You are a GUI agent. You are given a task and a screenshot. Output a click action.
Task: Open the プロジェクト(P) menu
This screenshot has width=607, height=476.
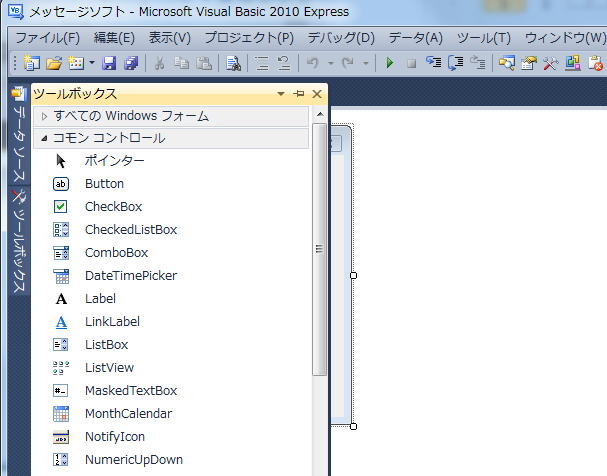point(249,38)
